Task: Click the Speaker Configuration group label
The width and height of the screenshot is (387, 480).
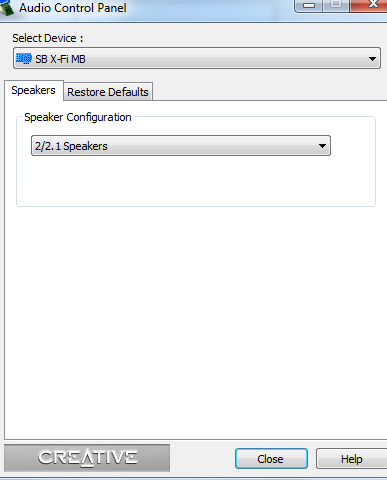Action: tap(78, 117)
